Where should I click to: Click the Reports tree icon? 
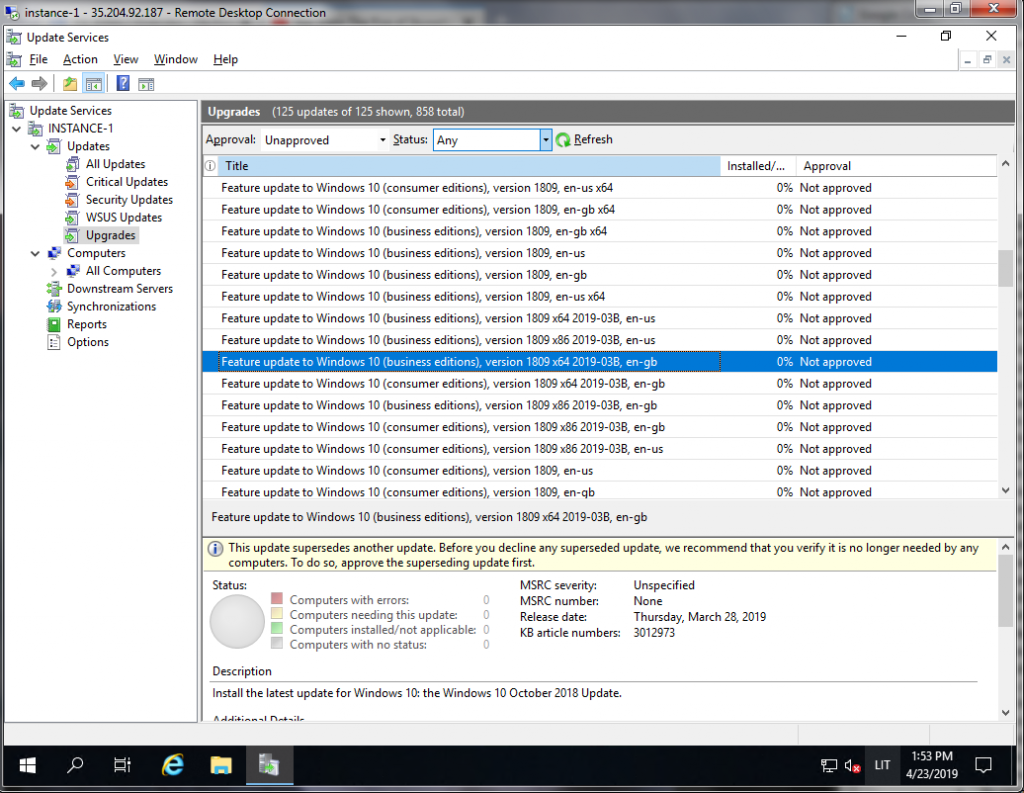coord(54,324)
